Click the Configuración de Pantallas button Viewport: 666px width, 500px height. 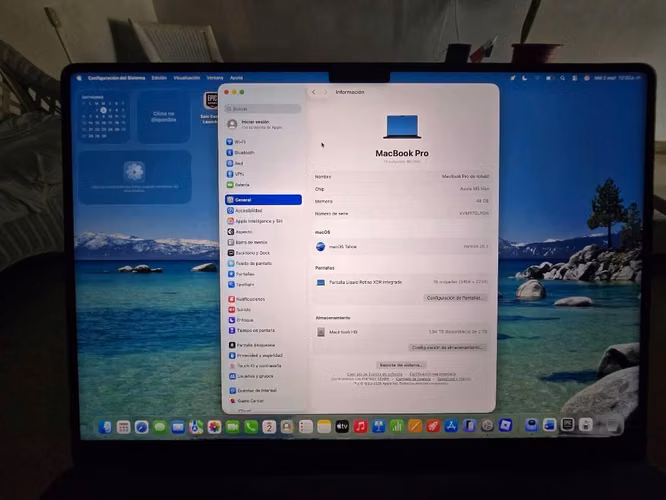click(455, 298)
